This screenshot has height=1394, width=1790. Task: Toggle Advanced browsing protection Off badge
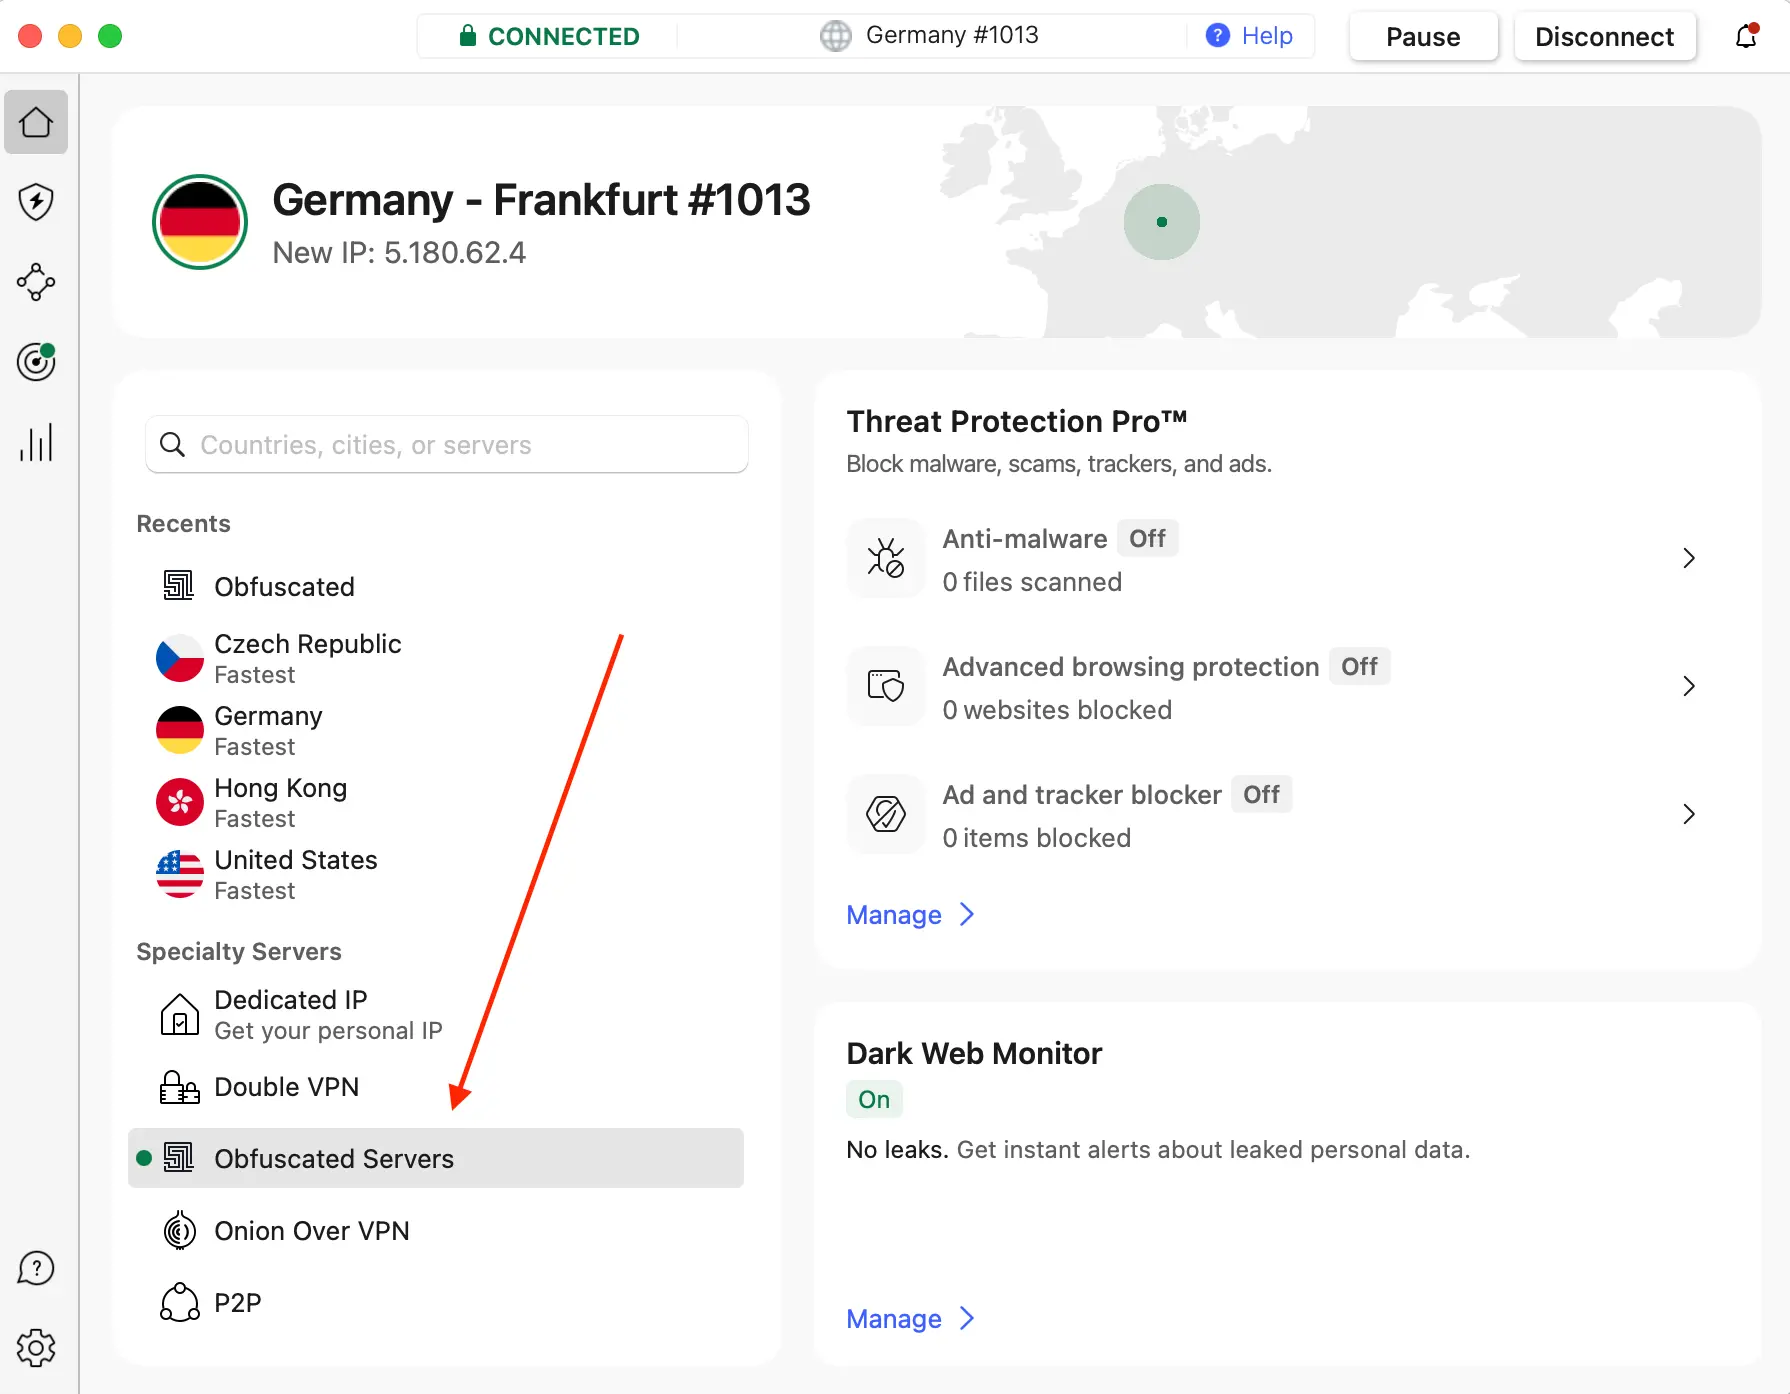point(1359,667)
